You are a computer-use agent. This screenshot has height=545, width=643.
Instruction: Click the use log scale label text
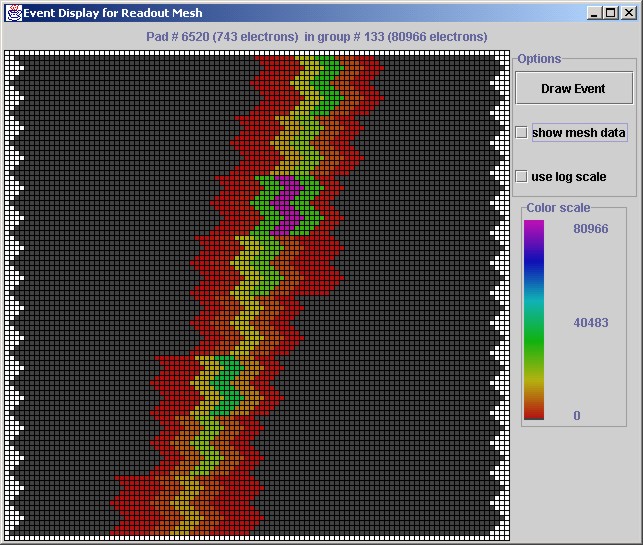tap(569, 177)
